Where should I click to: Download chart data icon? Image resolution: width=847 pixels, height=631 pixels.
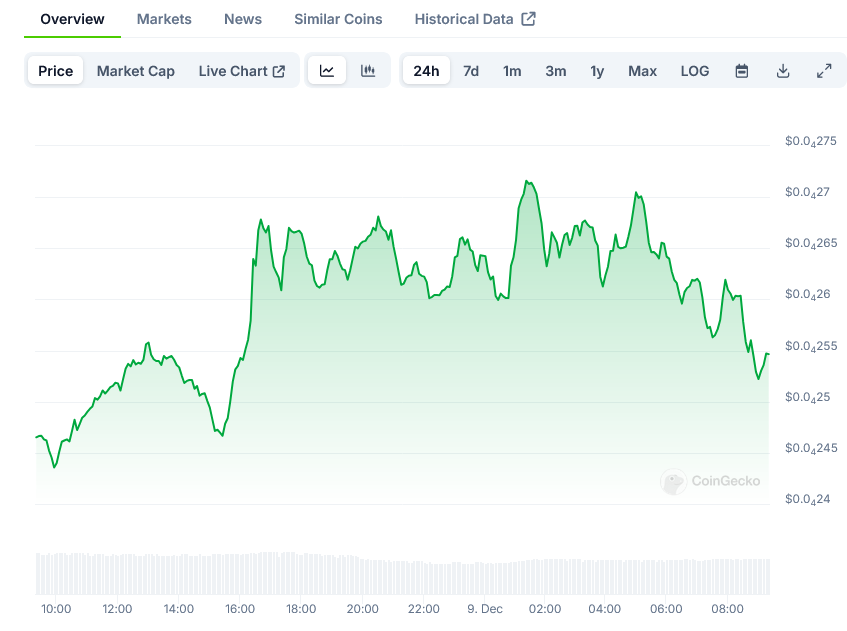coord(783,71)
